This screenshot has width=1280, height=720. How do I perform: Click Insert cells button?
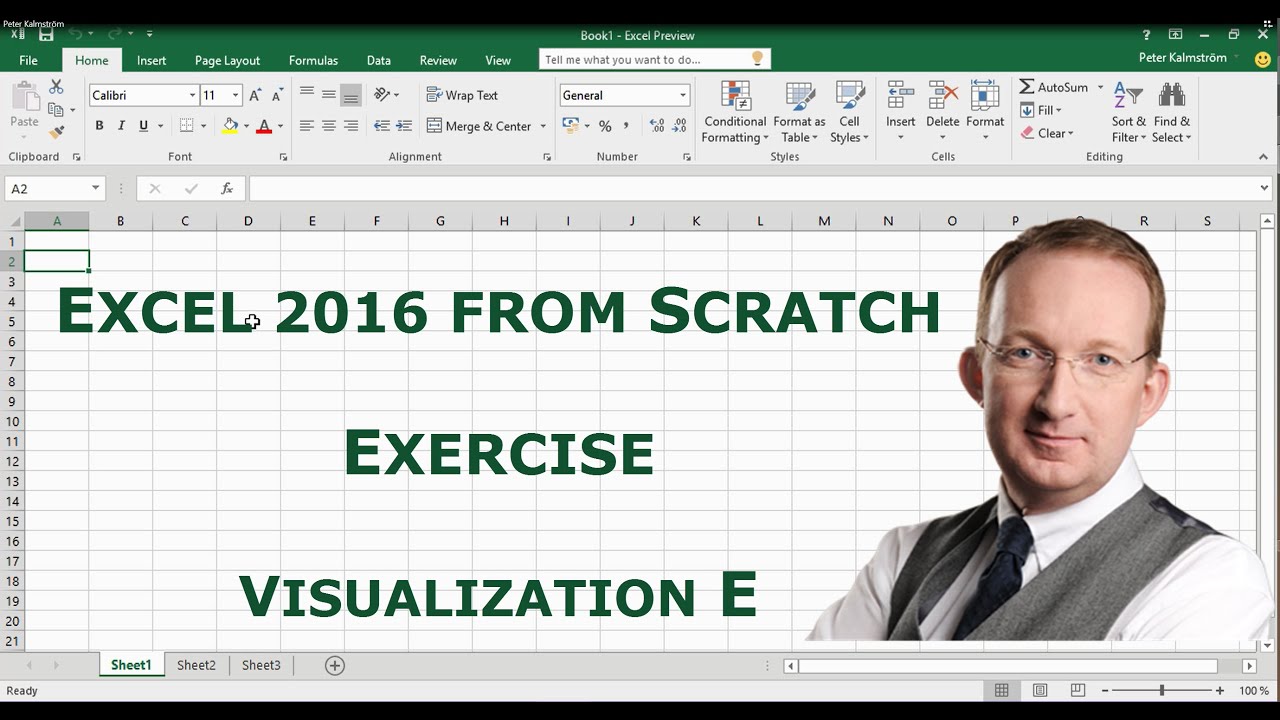pyautogui.click(x=900, y=112)
